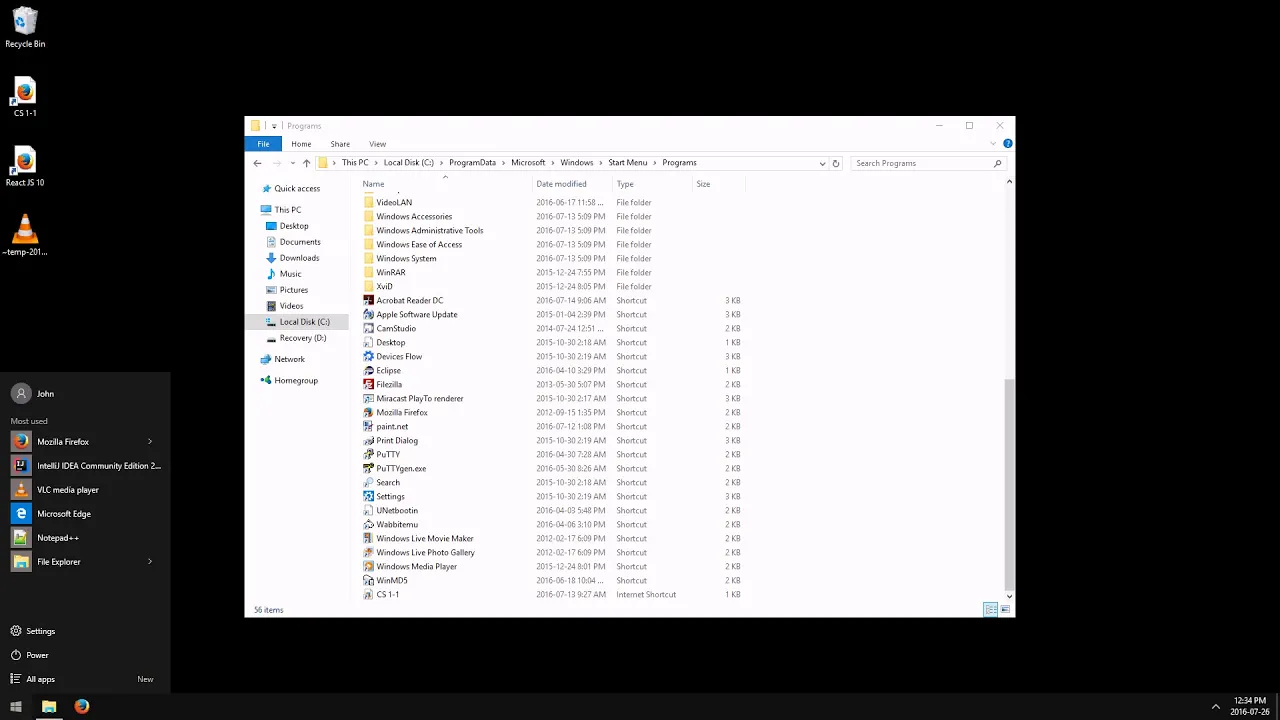Click the Windows Start button
1280x720 pixels.
(x=16, y=706)
